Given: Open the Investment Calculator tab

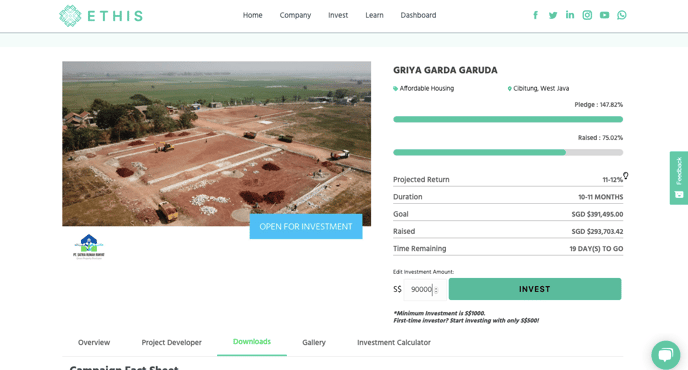Looking at the screenshot, I should point(394,342).
